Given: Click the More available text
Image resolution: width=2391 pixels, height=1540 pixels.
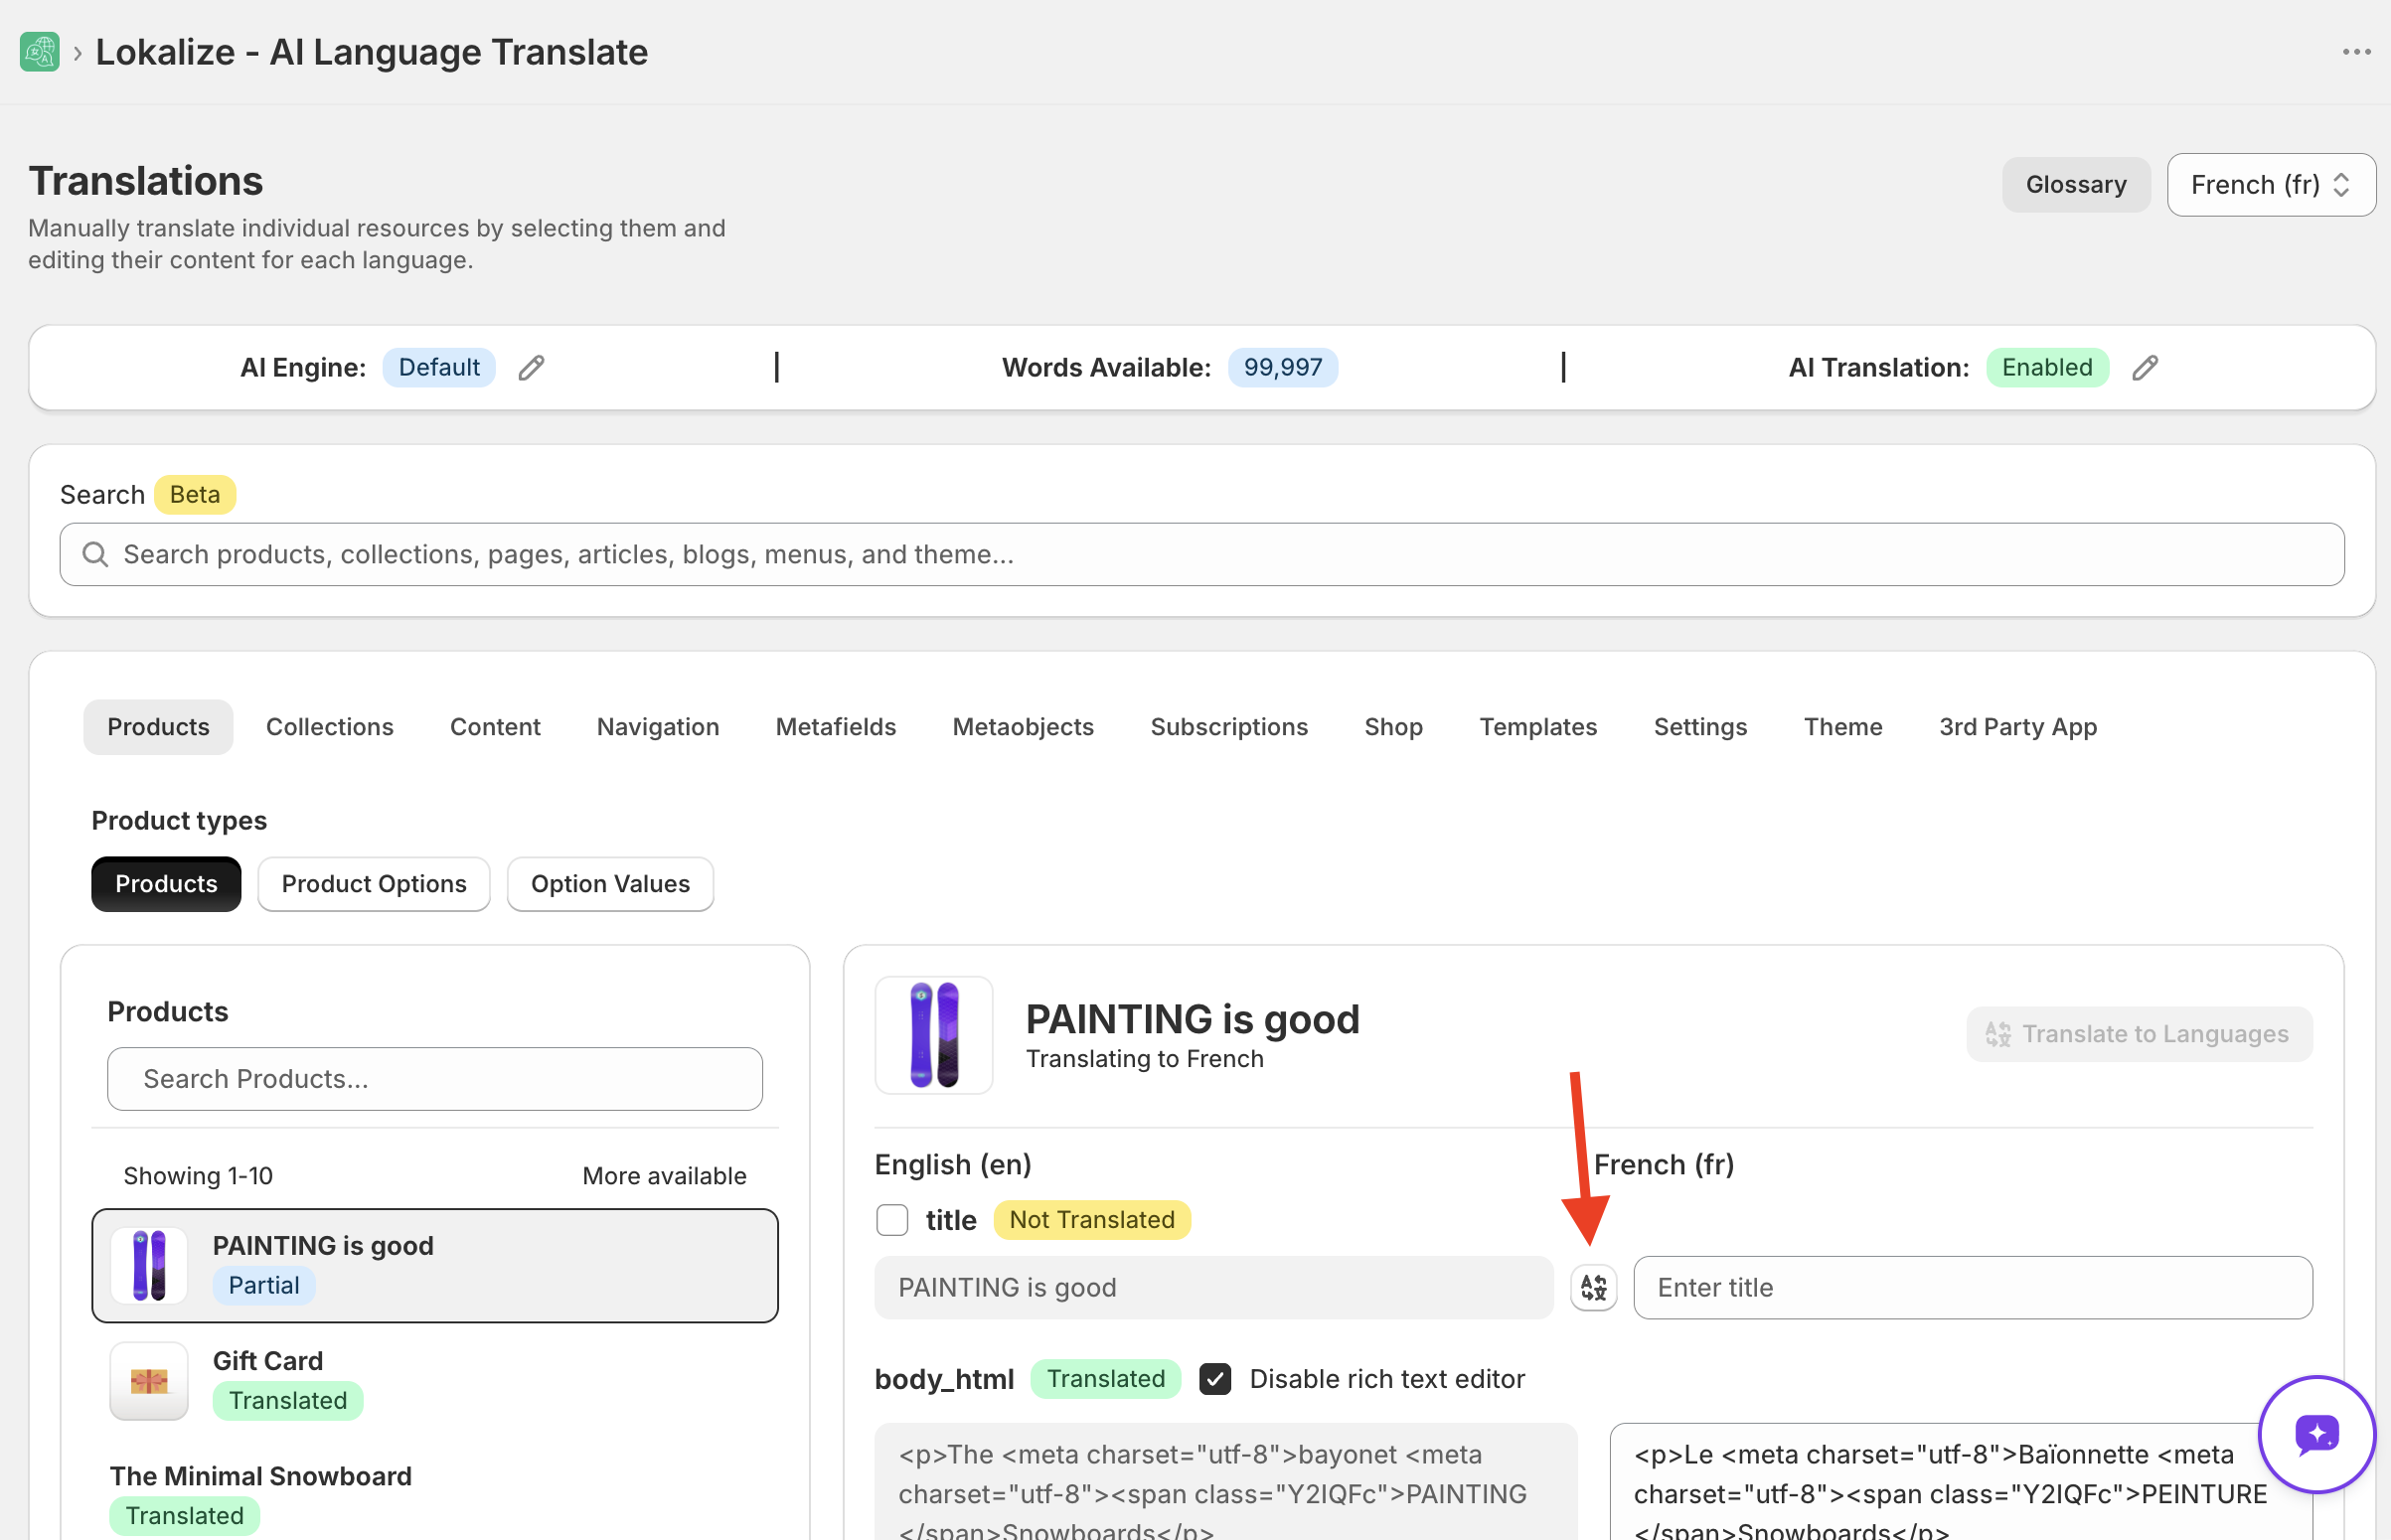Looking at the screenshot, I should 664,1176.
